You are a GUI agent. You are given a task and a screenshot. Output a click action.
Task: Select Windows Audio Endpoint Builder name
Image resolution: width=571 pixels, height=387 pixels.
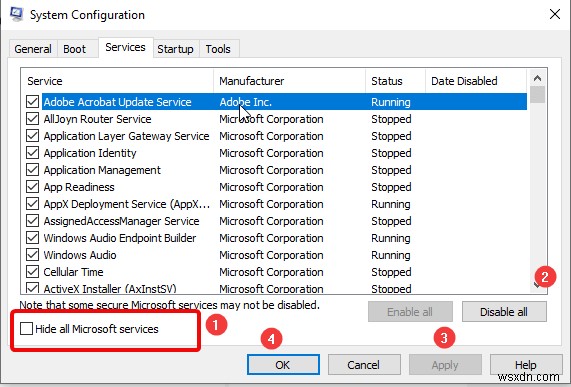point(120,238)
